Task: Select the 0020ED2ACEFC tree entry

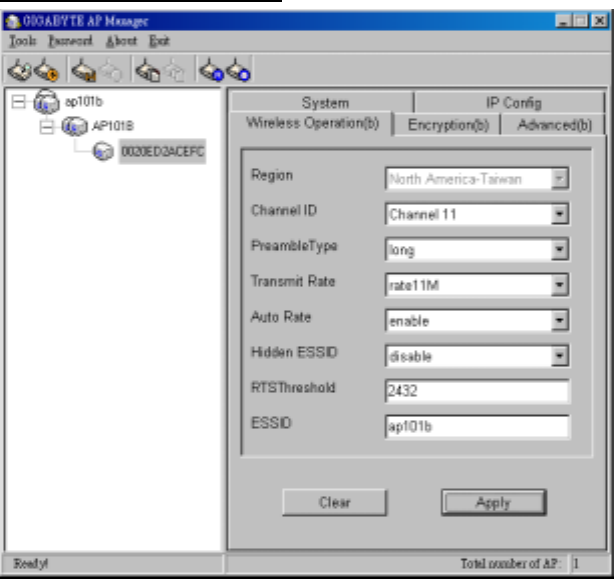Action: tap(163, 151)
